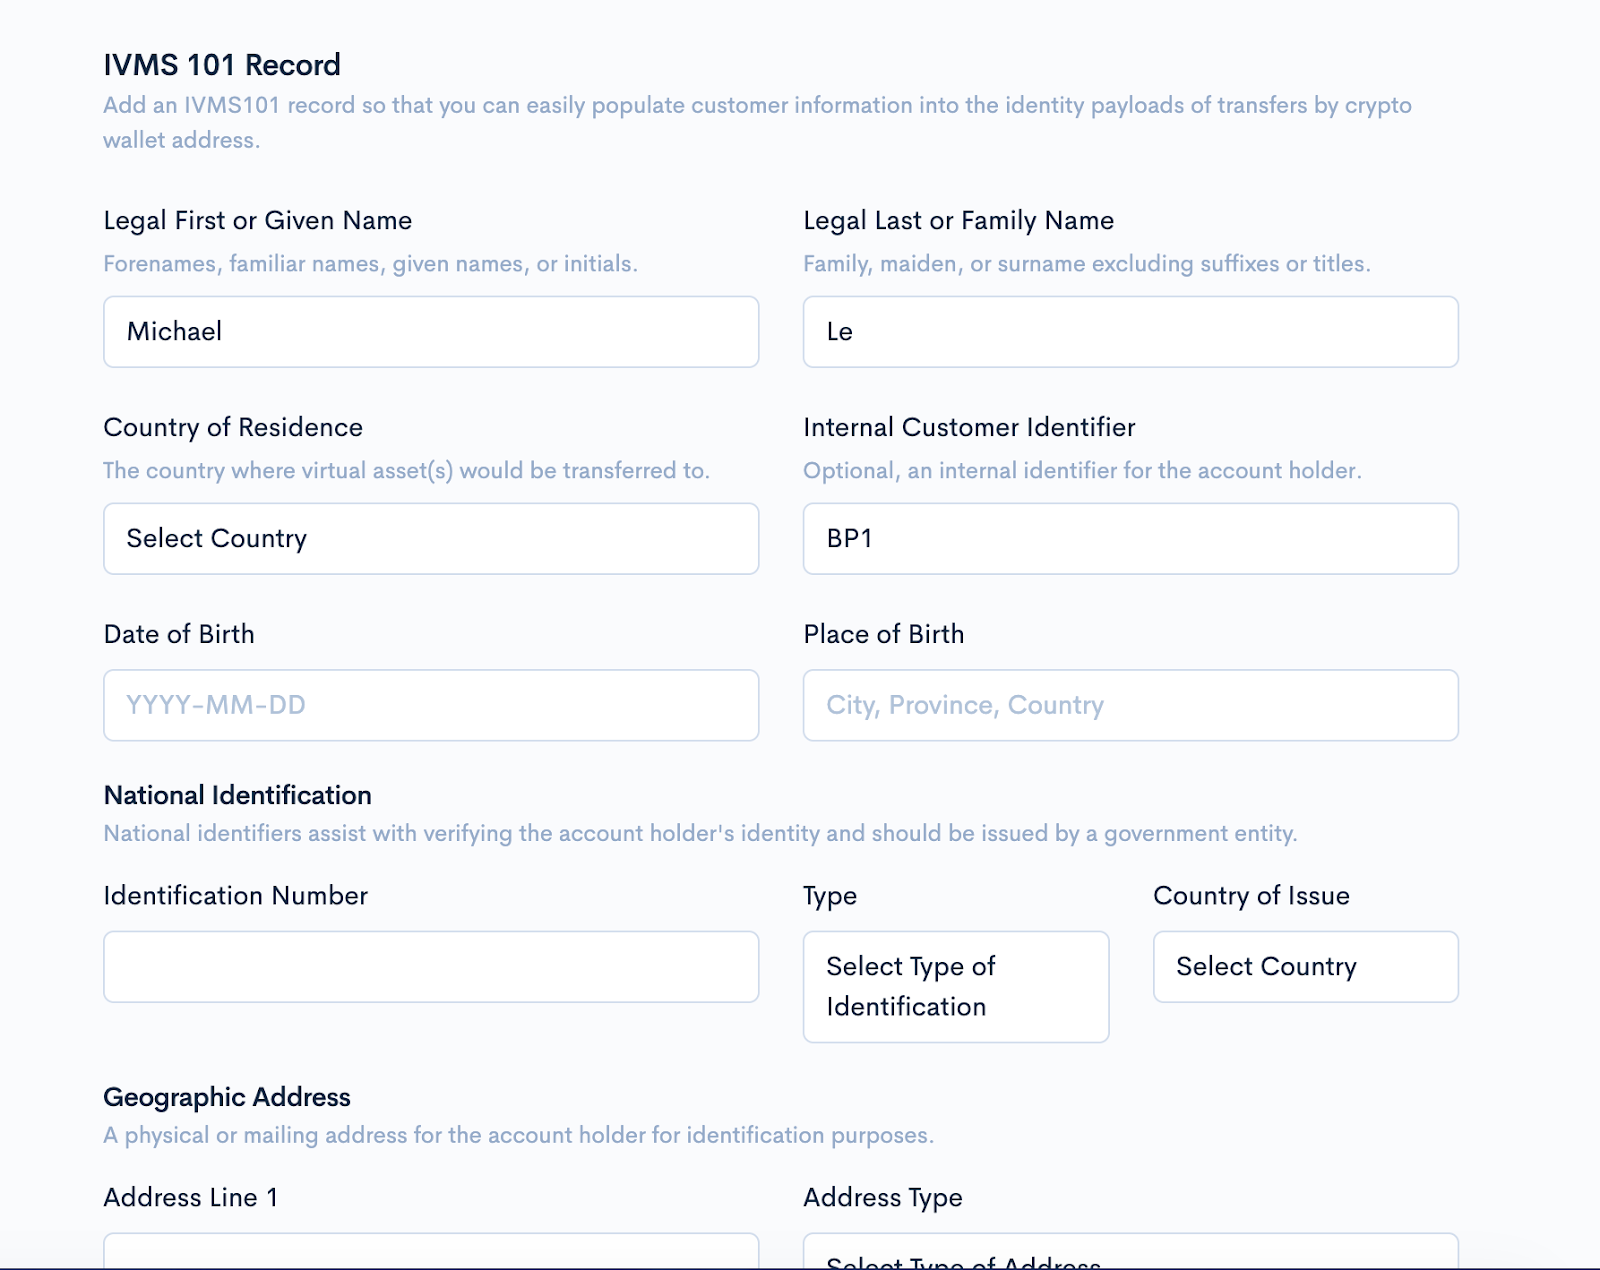Click the Geographic Address section heading
The image size is (1600, 1270).
coord(227,1097)
